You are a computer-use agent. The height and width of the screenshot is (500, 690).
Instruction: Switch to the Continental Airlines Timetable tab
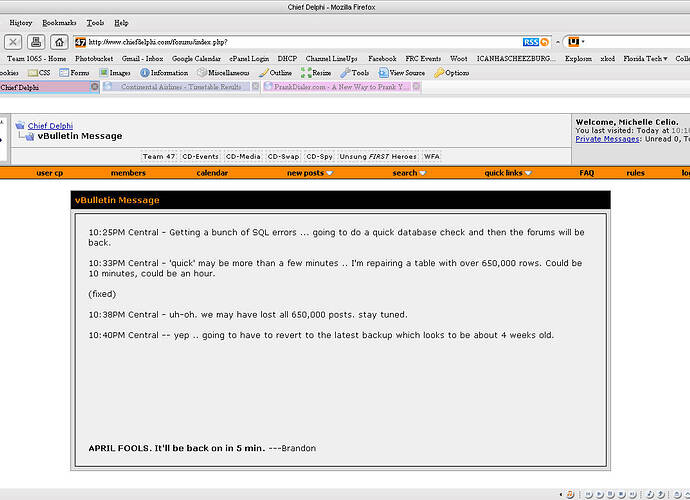181,87
